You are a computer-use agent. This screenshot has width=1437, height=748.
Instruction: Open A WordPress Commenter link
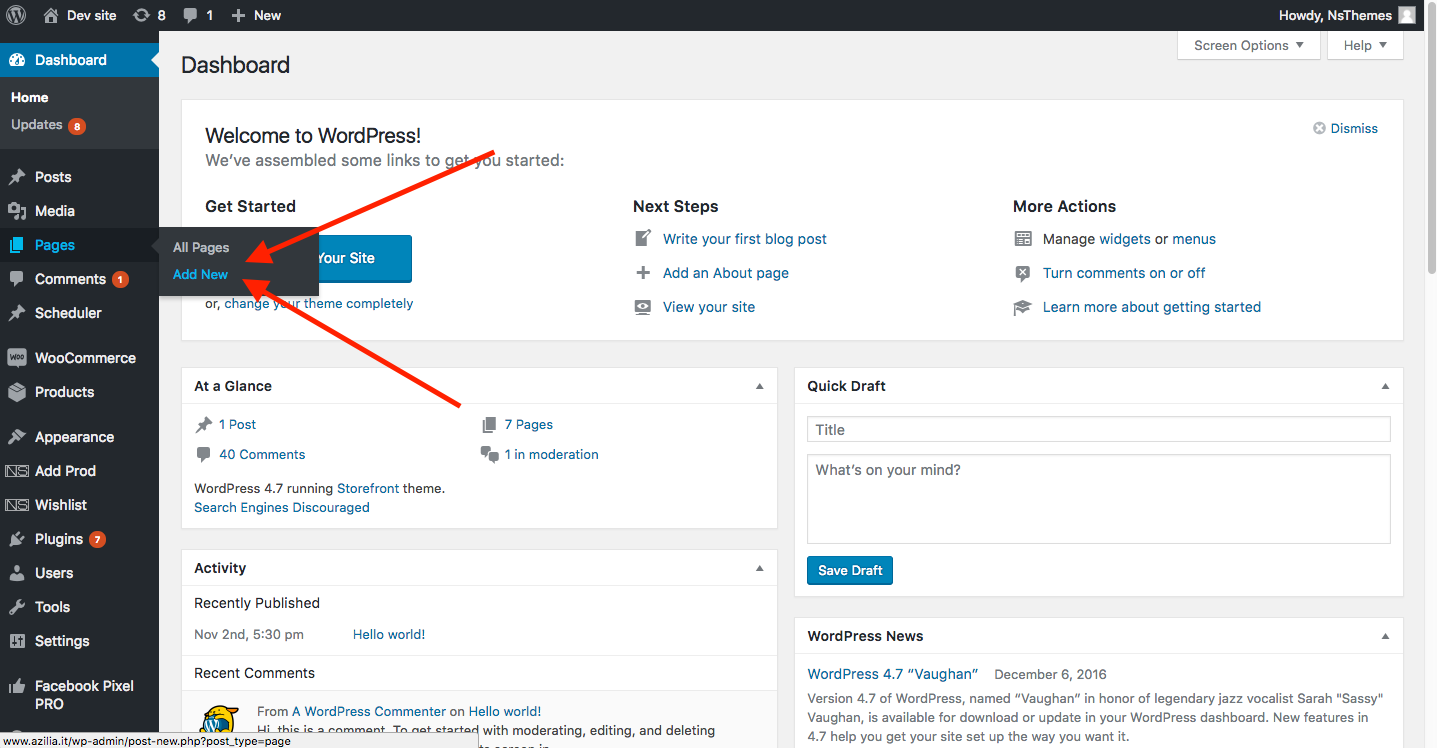pos(368,711)
